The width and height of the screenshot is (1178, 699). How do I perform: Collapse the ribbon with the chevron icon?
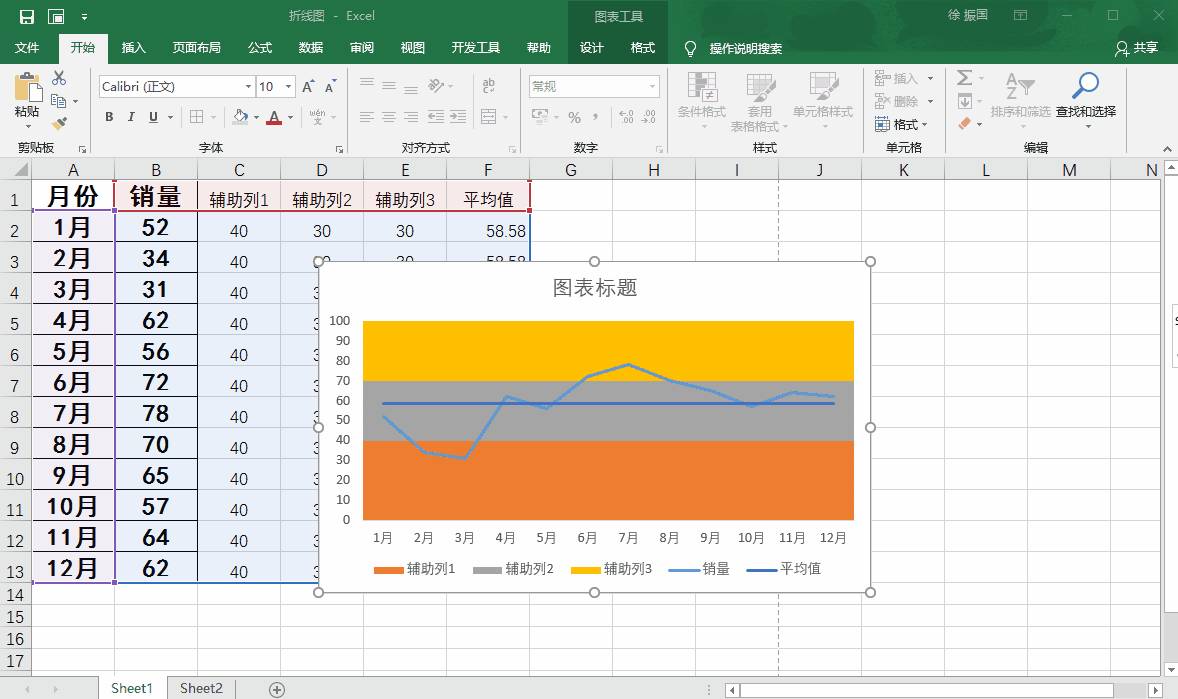1167,149
